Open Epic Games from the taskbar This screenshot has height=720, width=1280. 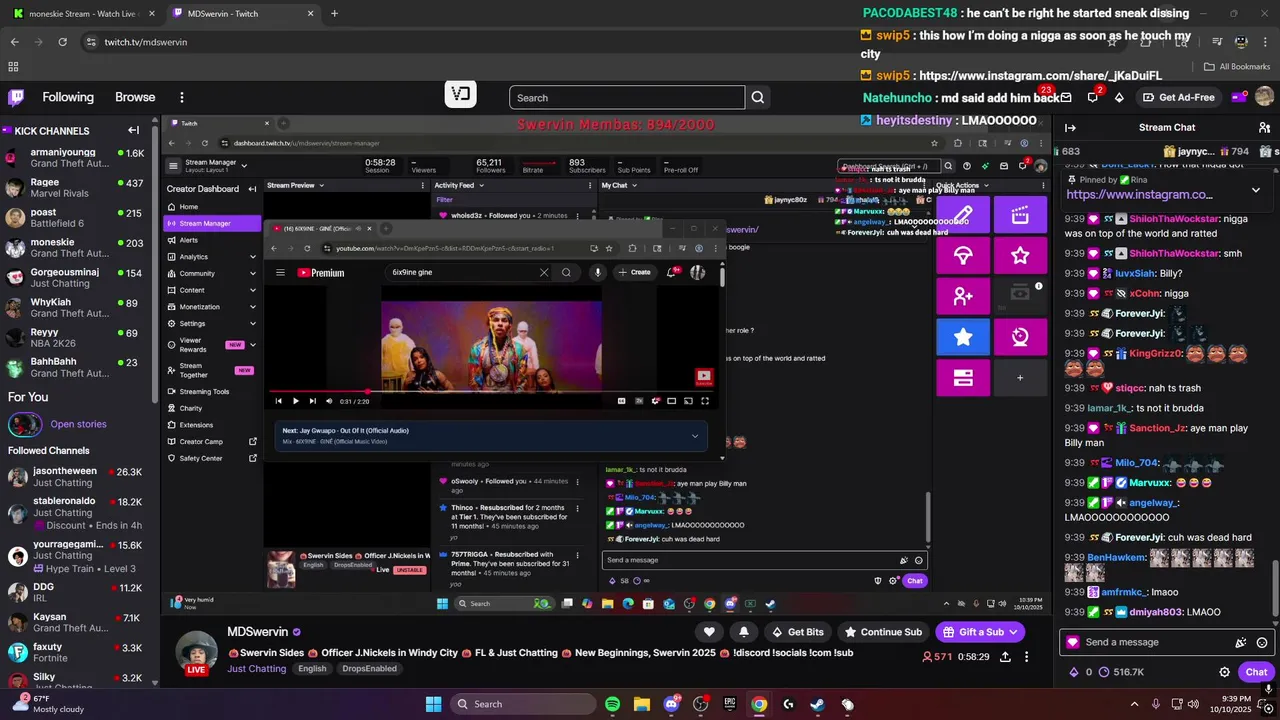(x=730, y=704)
